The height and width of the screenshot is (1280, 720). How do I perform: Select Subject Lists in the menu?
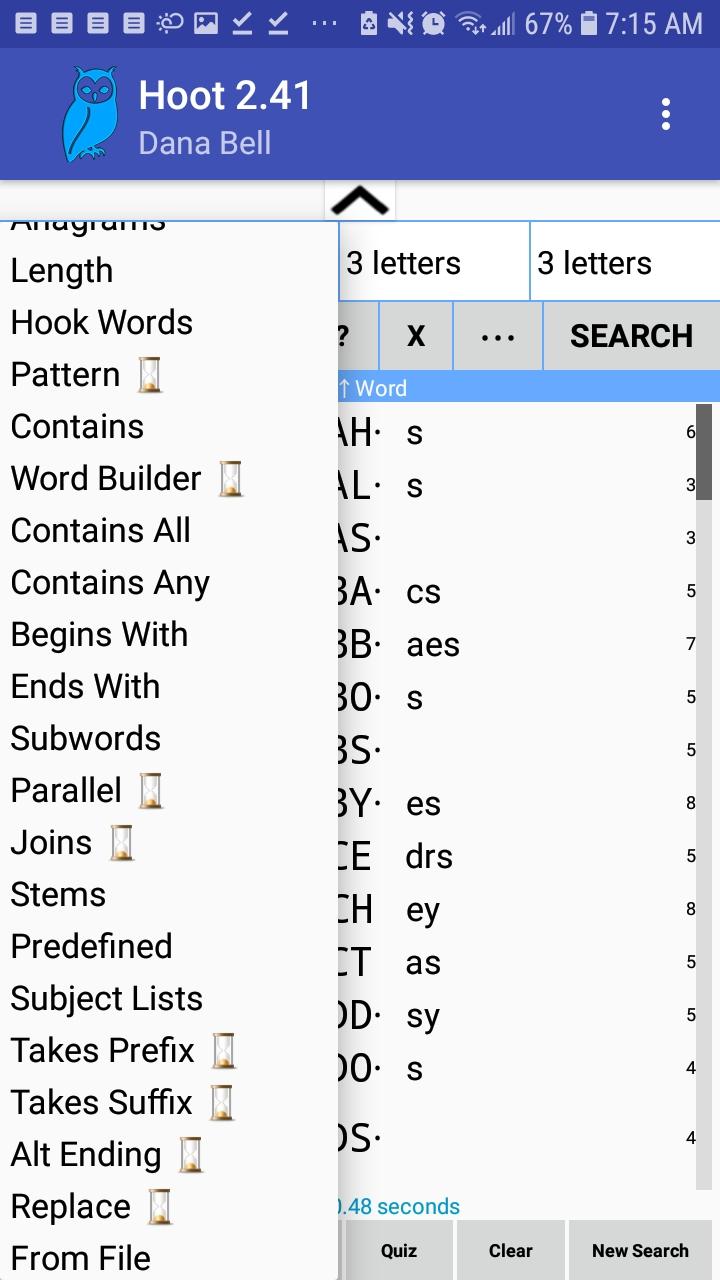click(107, 999)
